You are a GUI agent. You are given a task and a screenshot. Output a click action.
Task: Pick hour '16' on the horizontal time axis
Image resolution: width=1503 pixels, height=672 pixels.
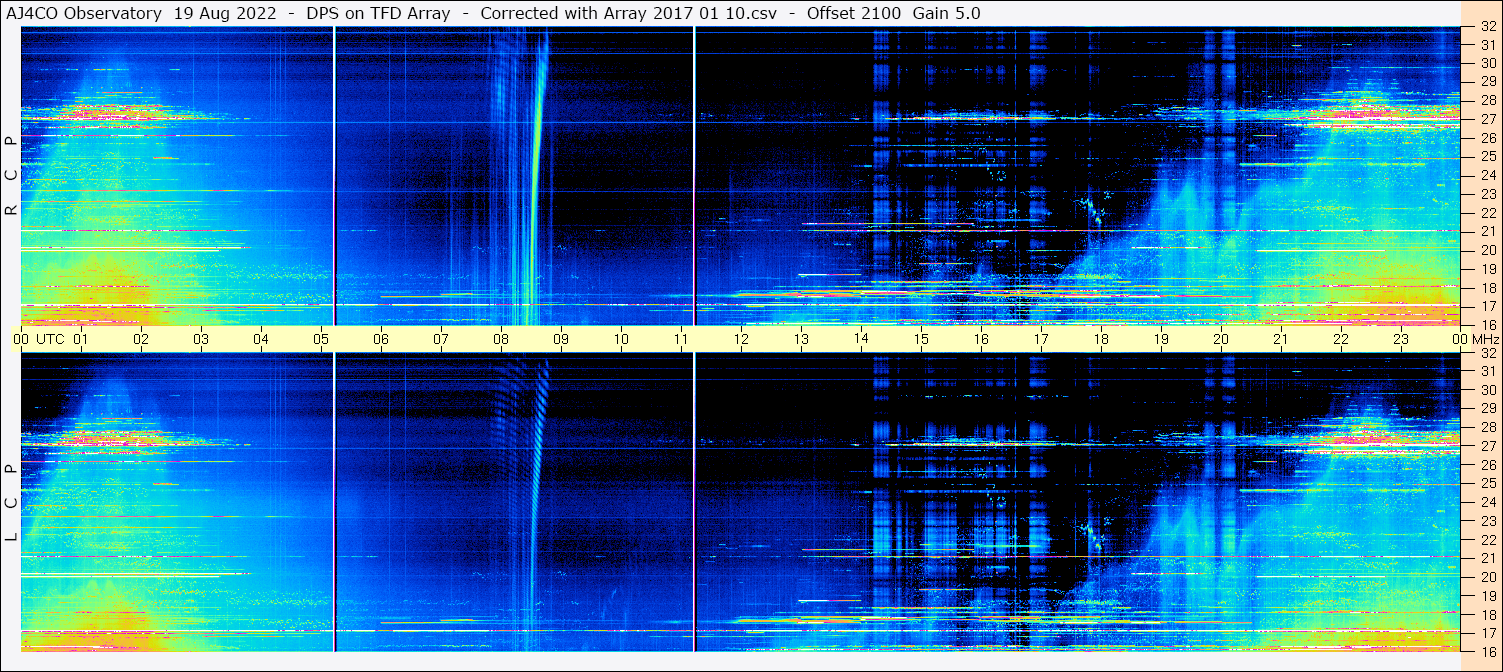982,339
